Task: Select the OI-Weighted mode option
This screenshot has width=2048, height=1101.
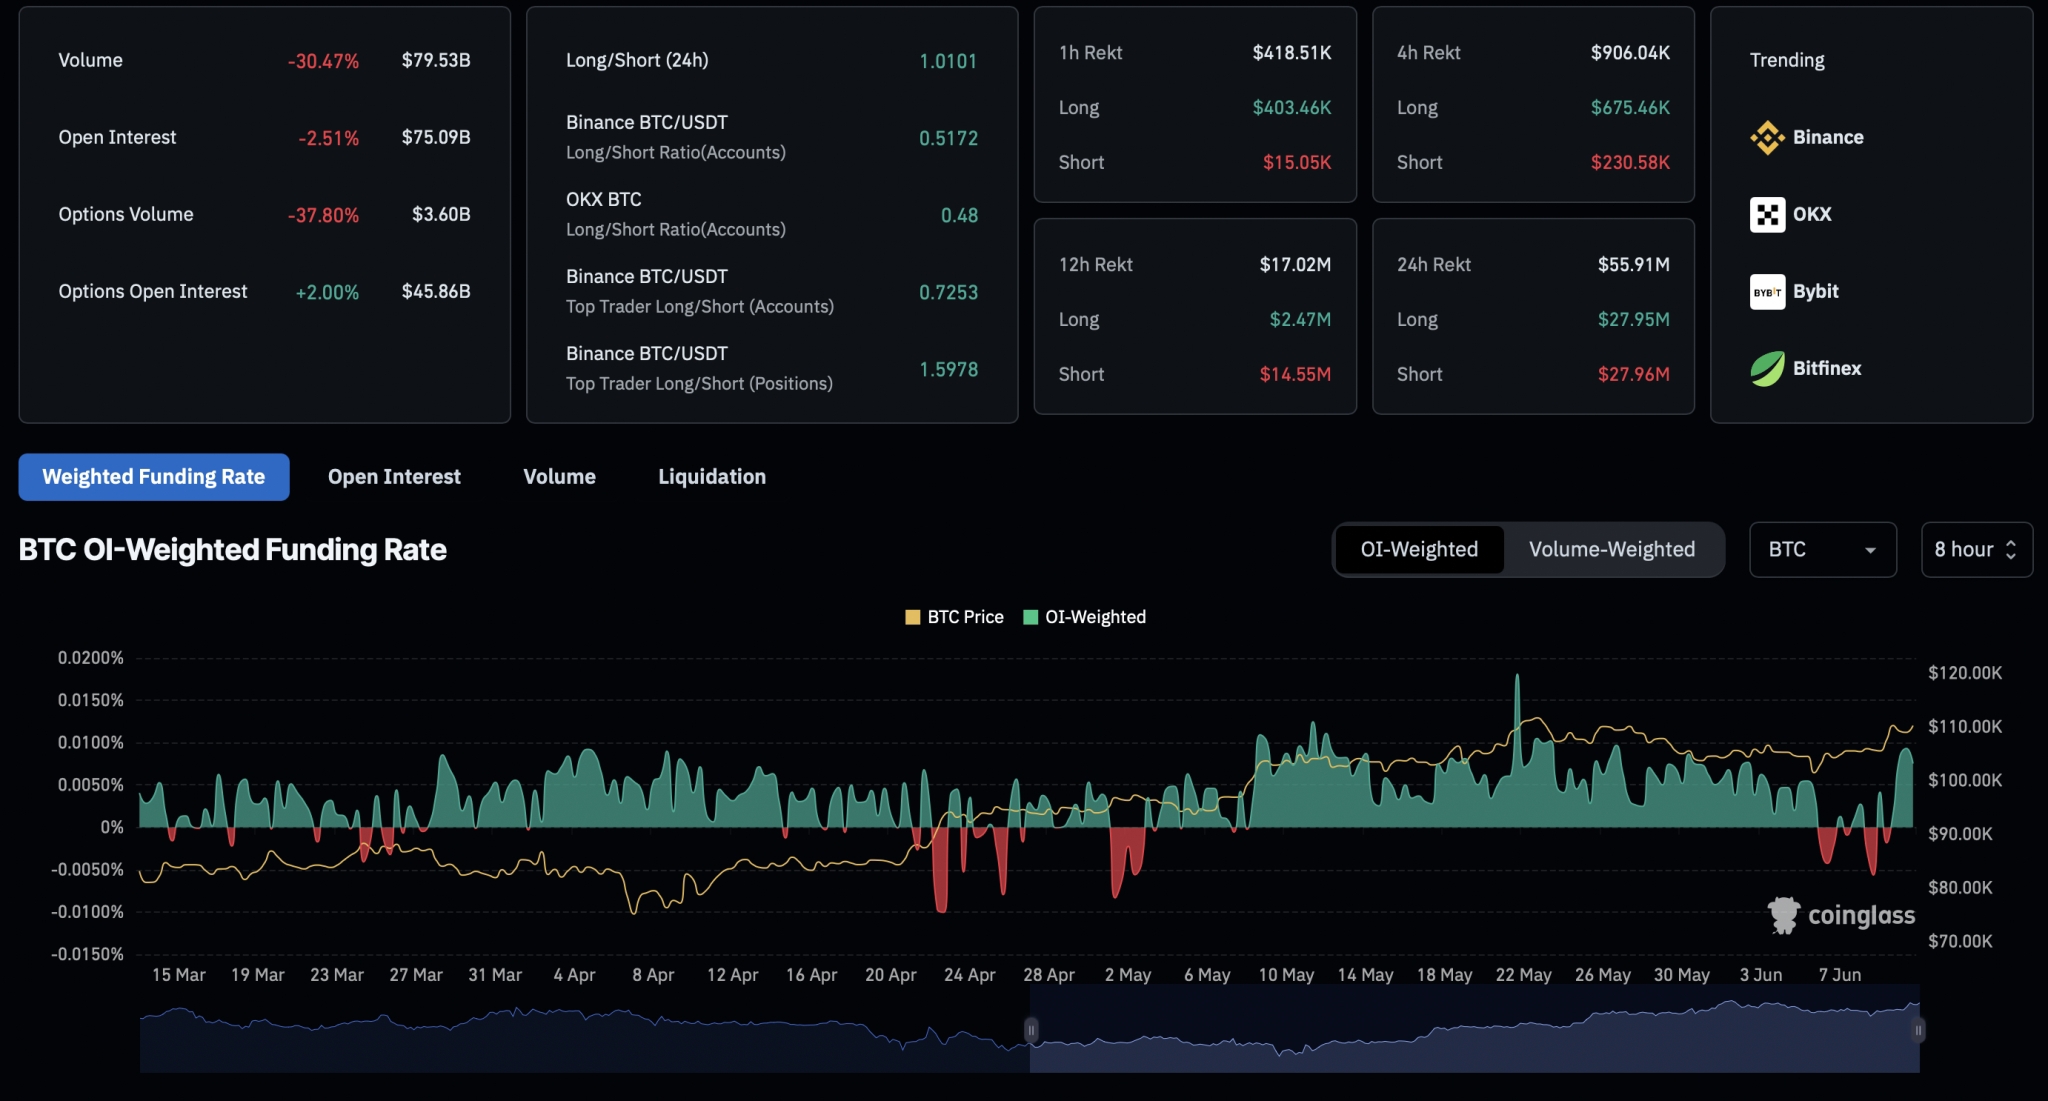Action: 1418,550
